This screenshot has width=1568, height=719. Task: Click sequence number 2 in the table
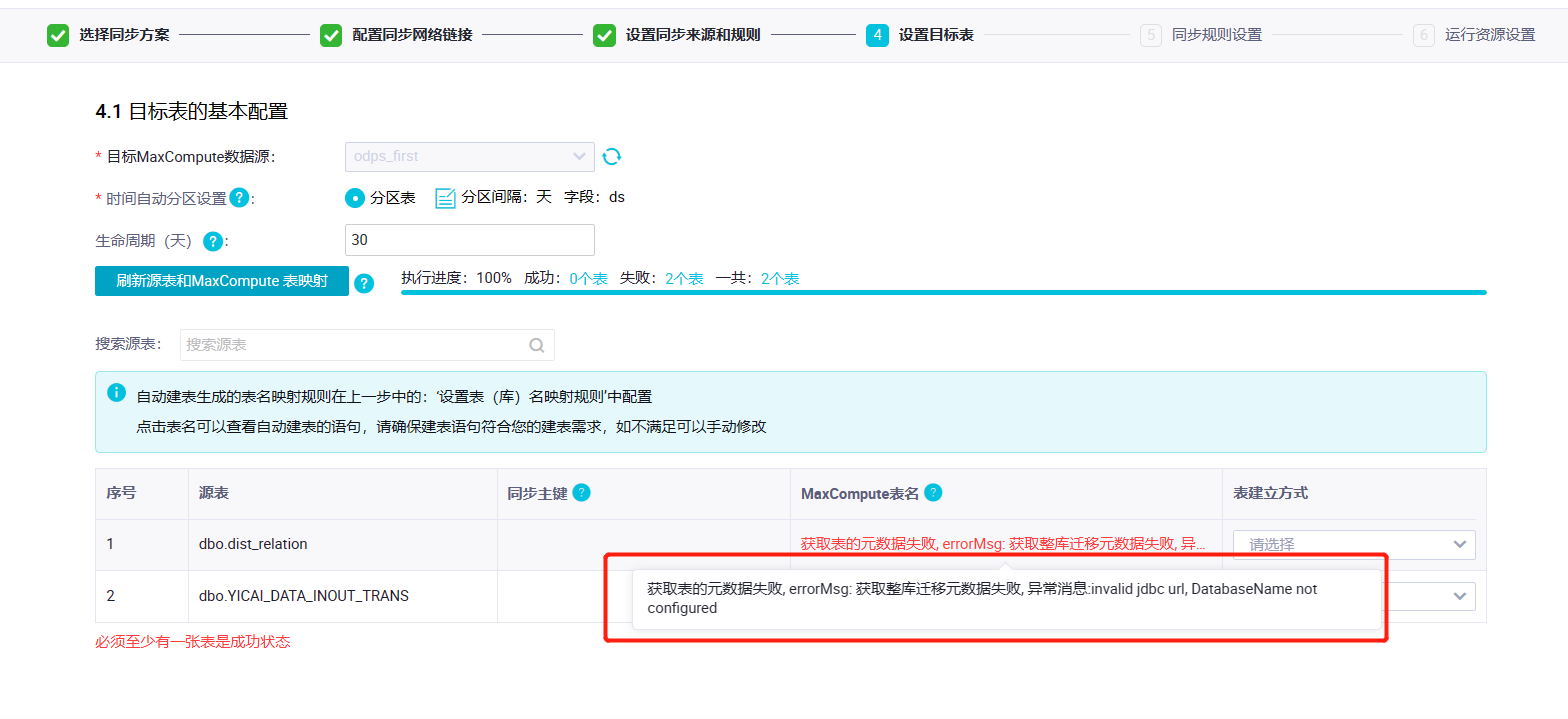111,596
